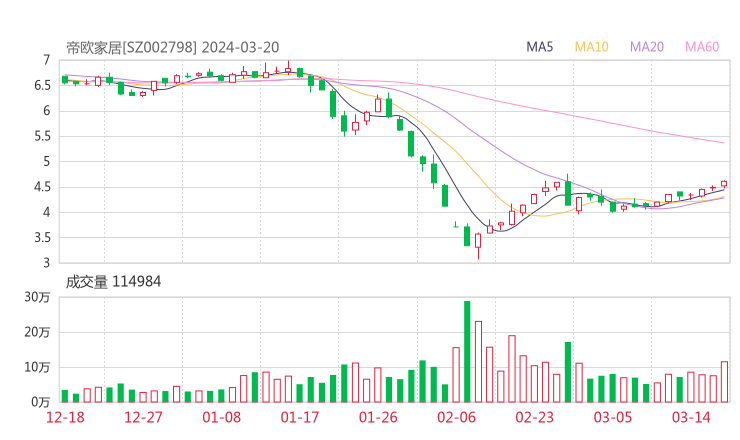Click the MA5 legend label

pos(539,47)
